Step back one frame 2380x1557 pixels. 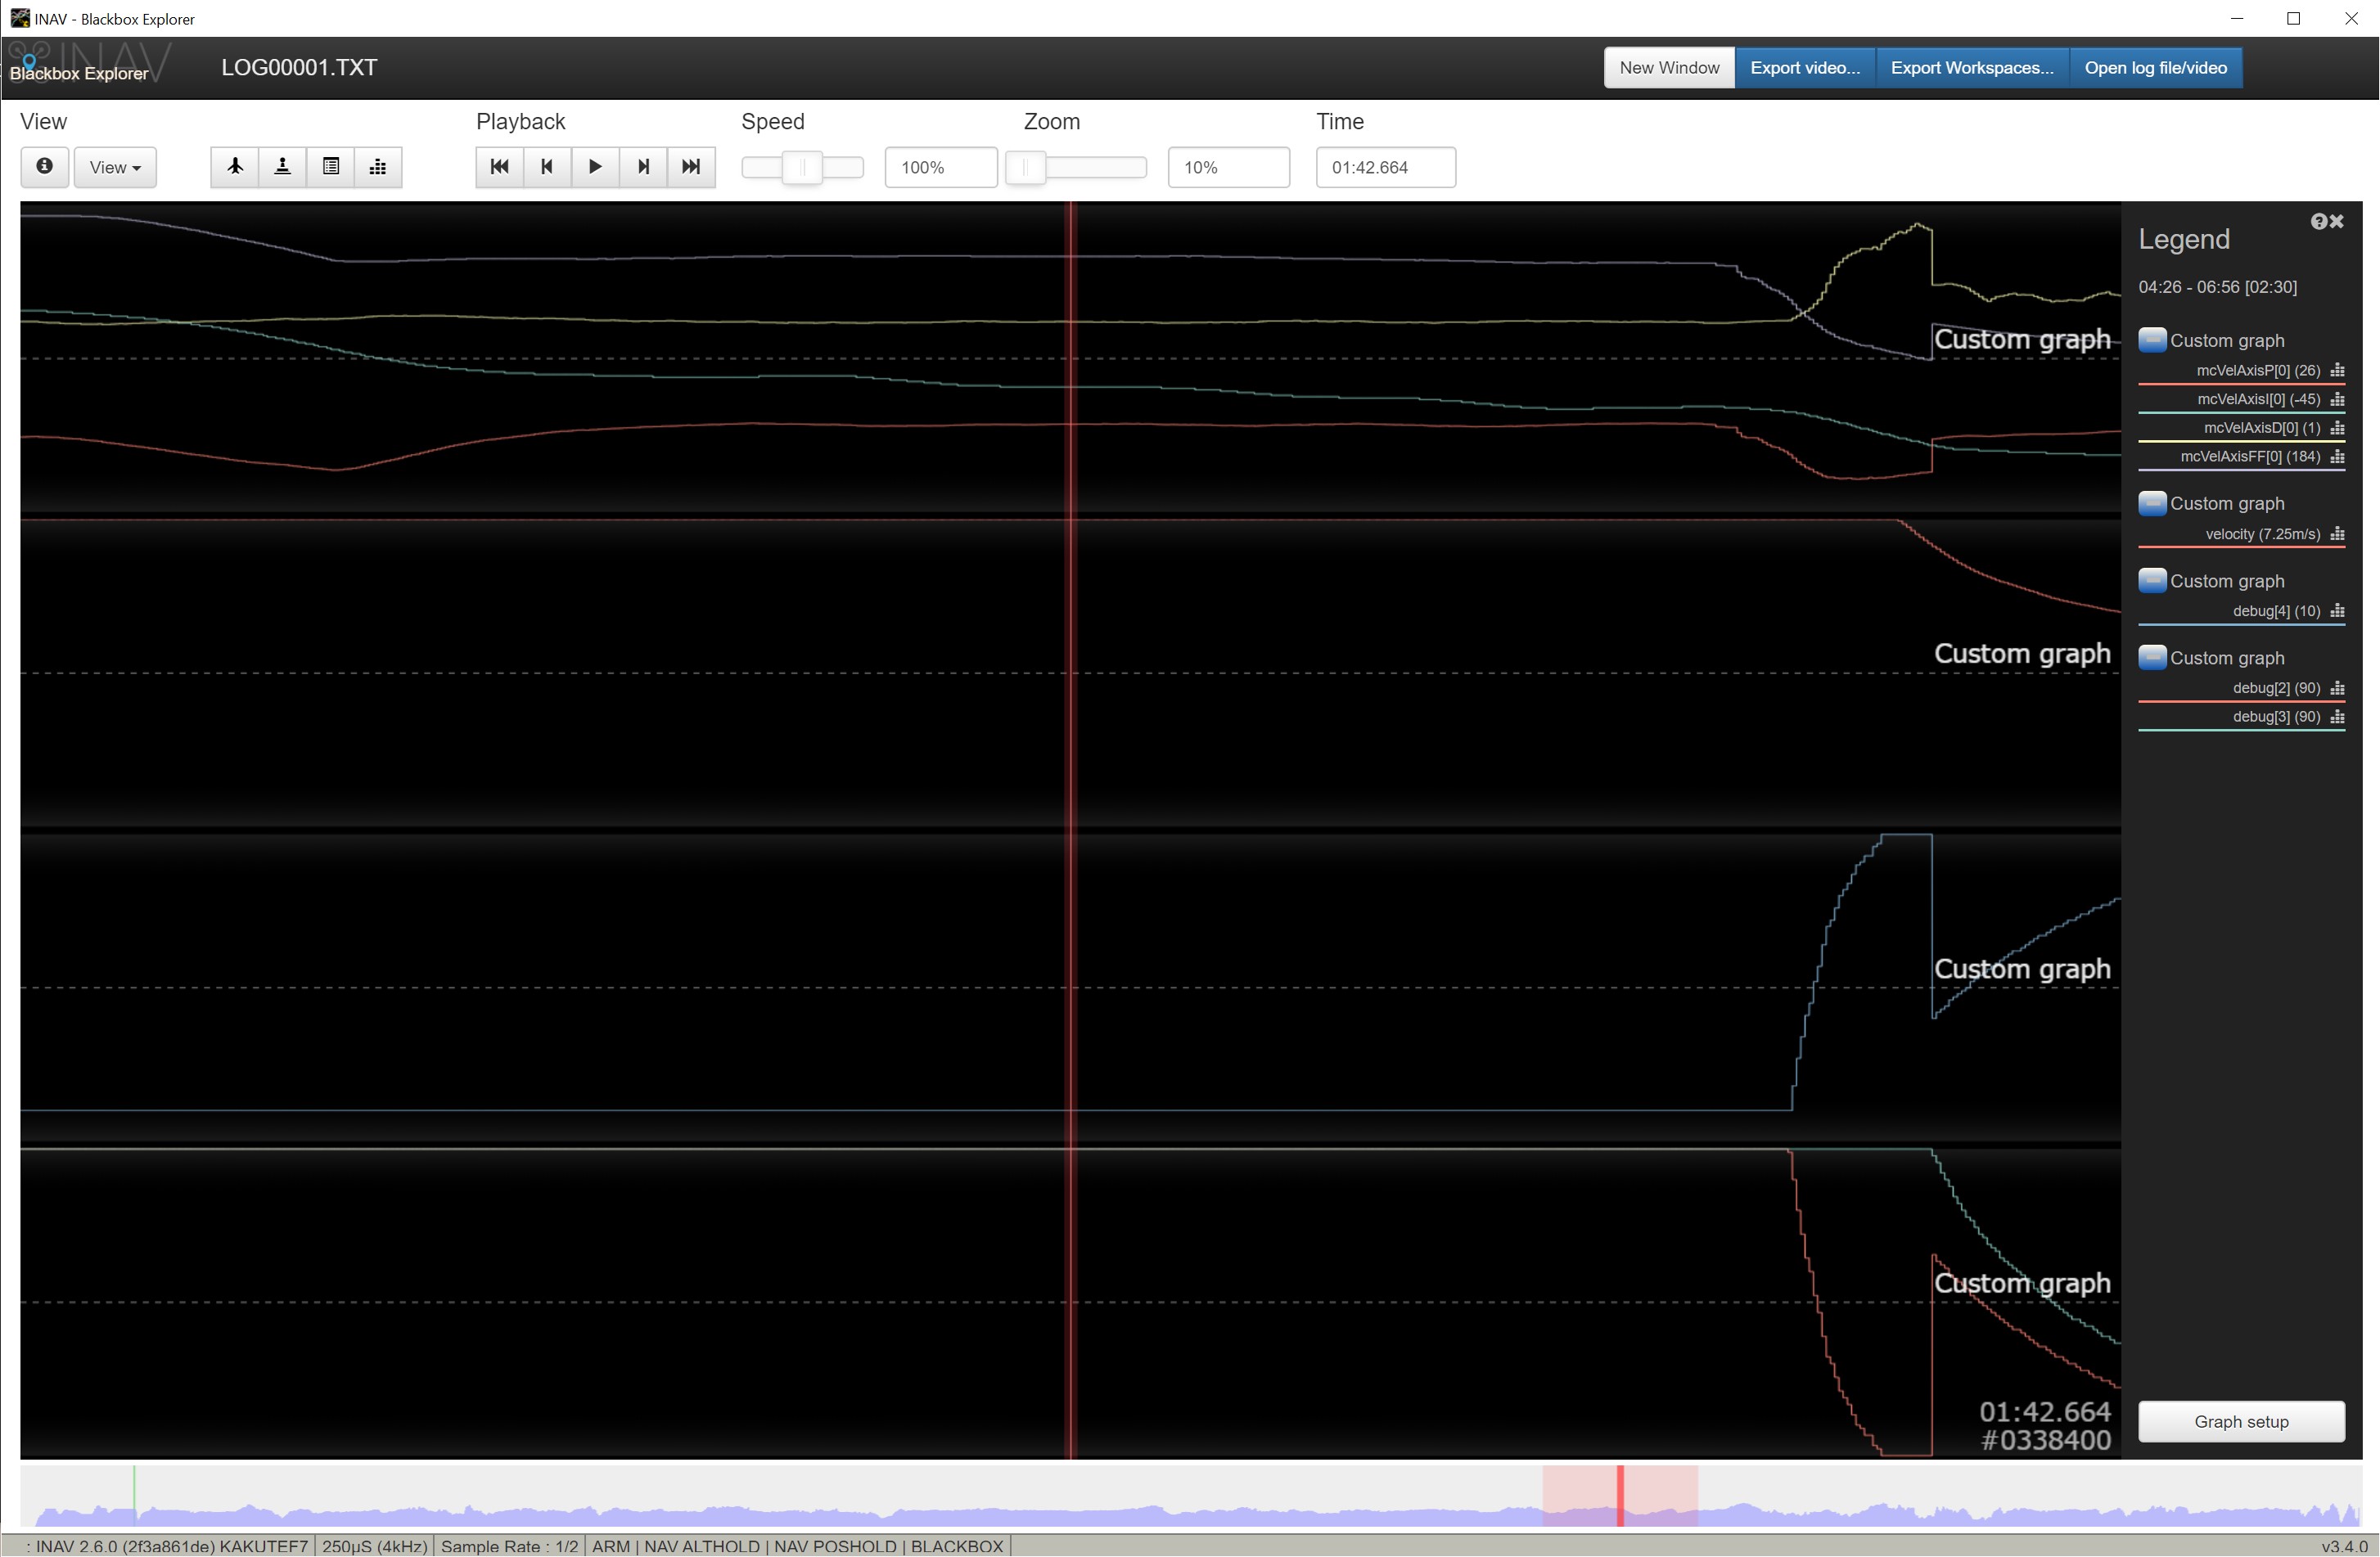[547, 167]
